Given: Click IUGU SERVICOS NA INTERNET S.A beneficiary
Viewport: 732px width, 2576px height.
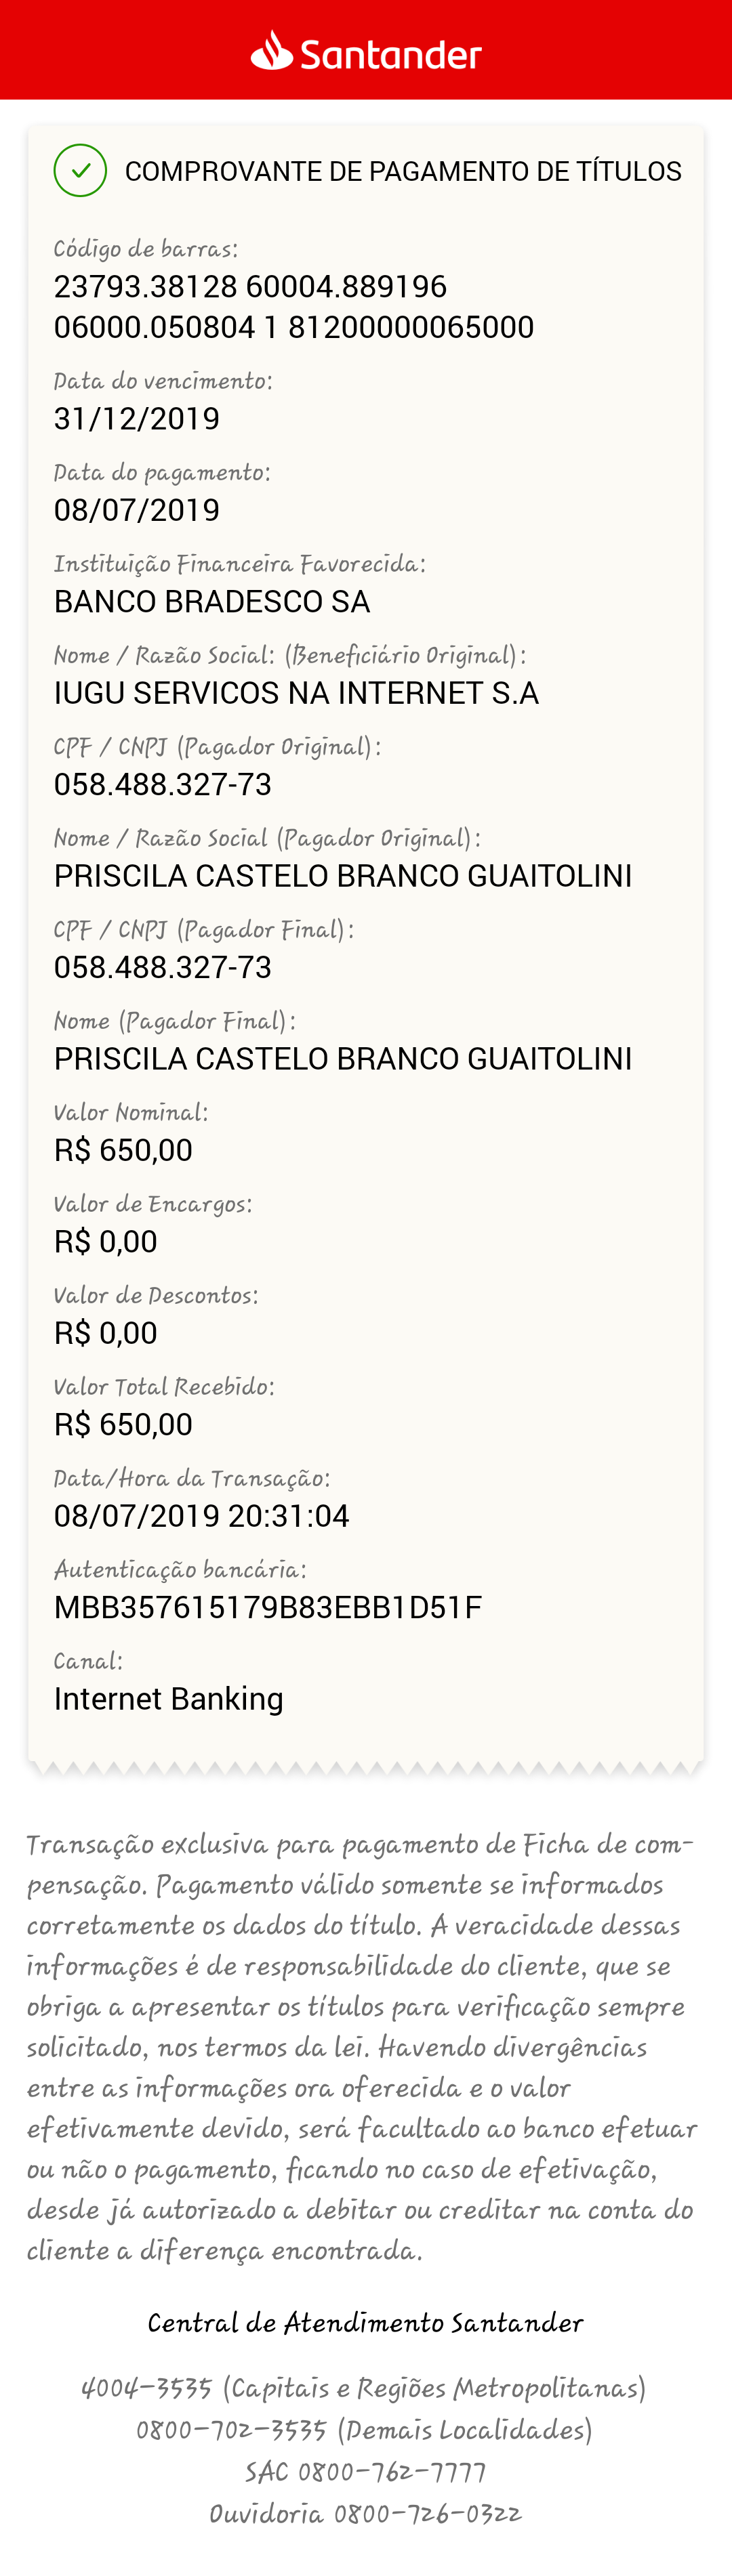Looking at the screenshot, I should point(296,693).
